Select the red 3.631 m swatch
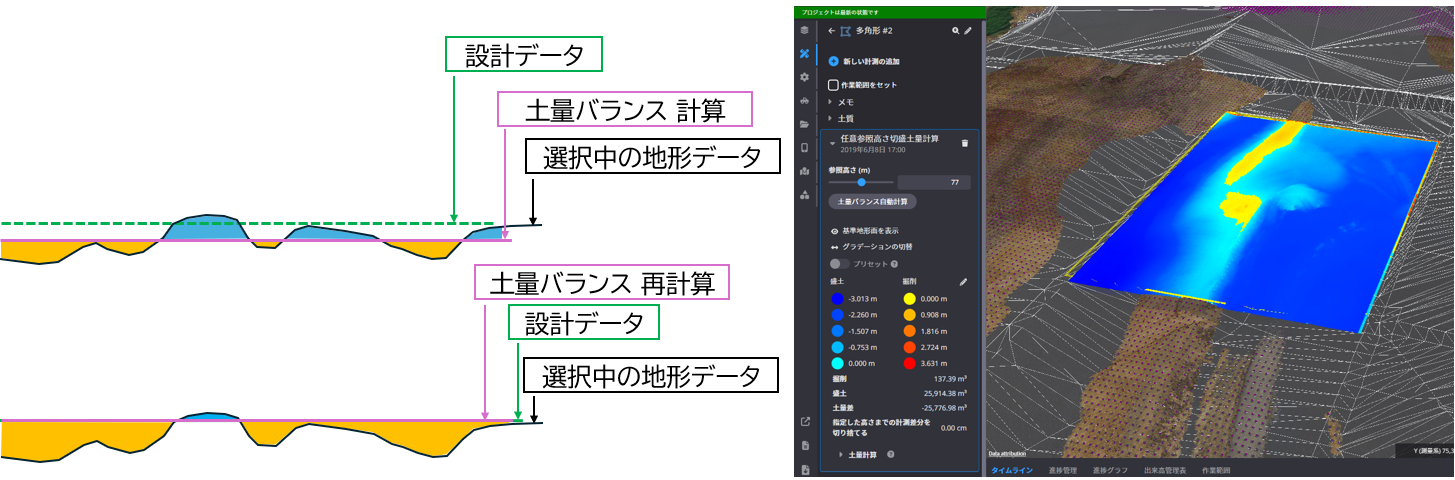This screenshot has height=480, width=1455. 910,363
